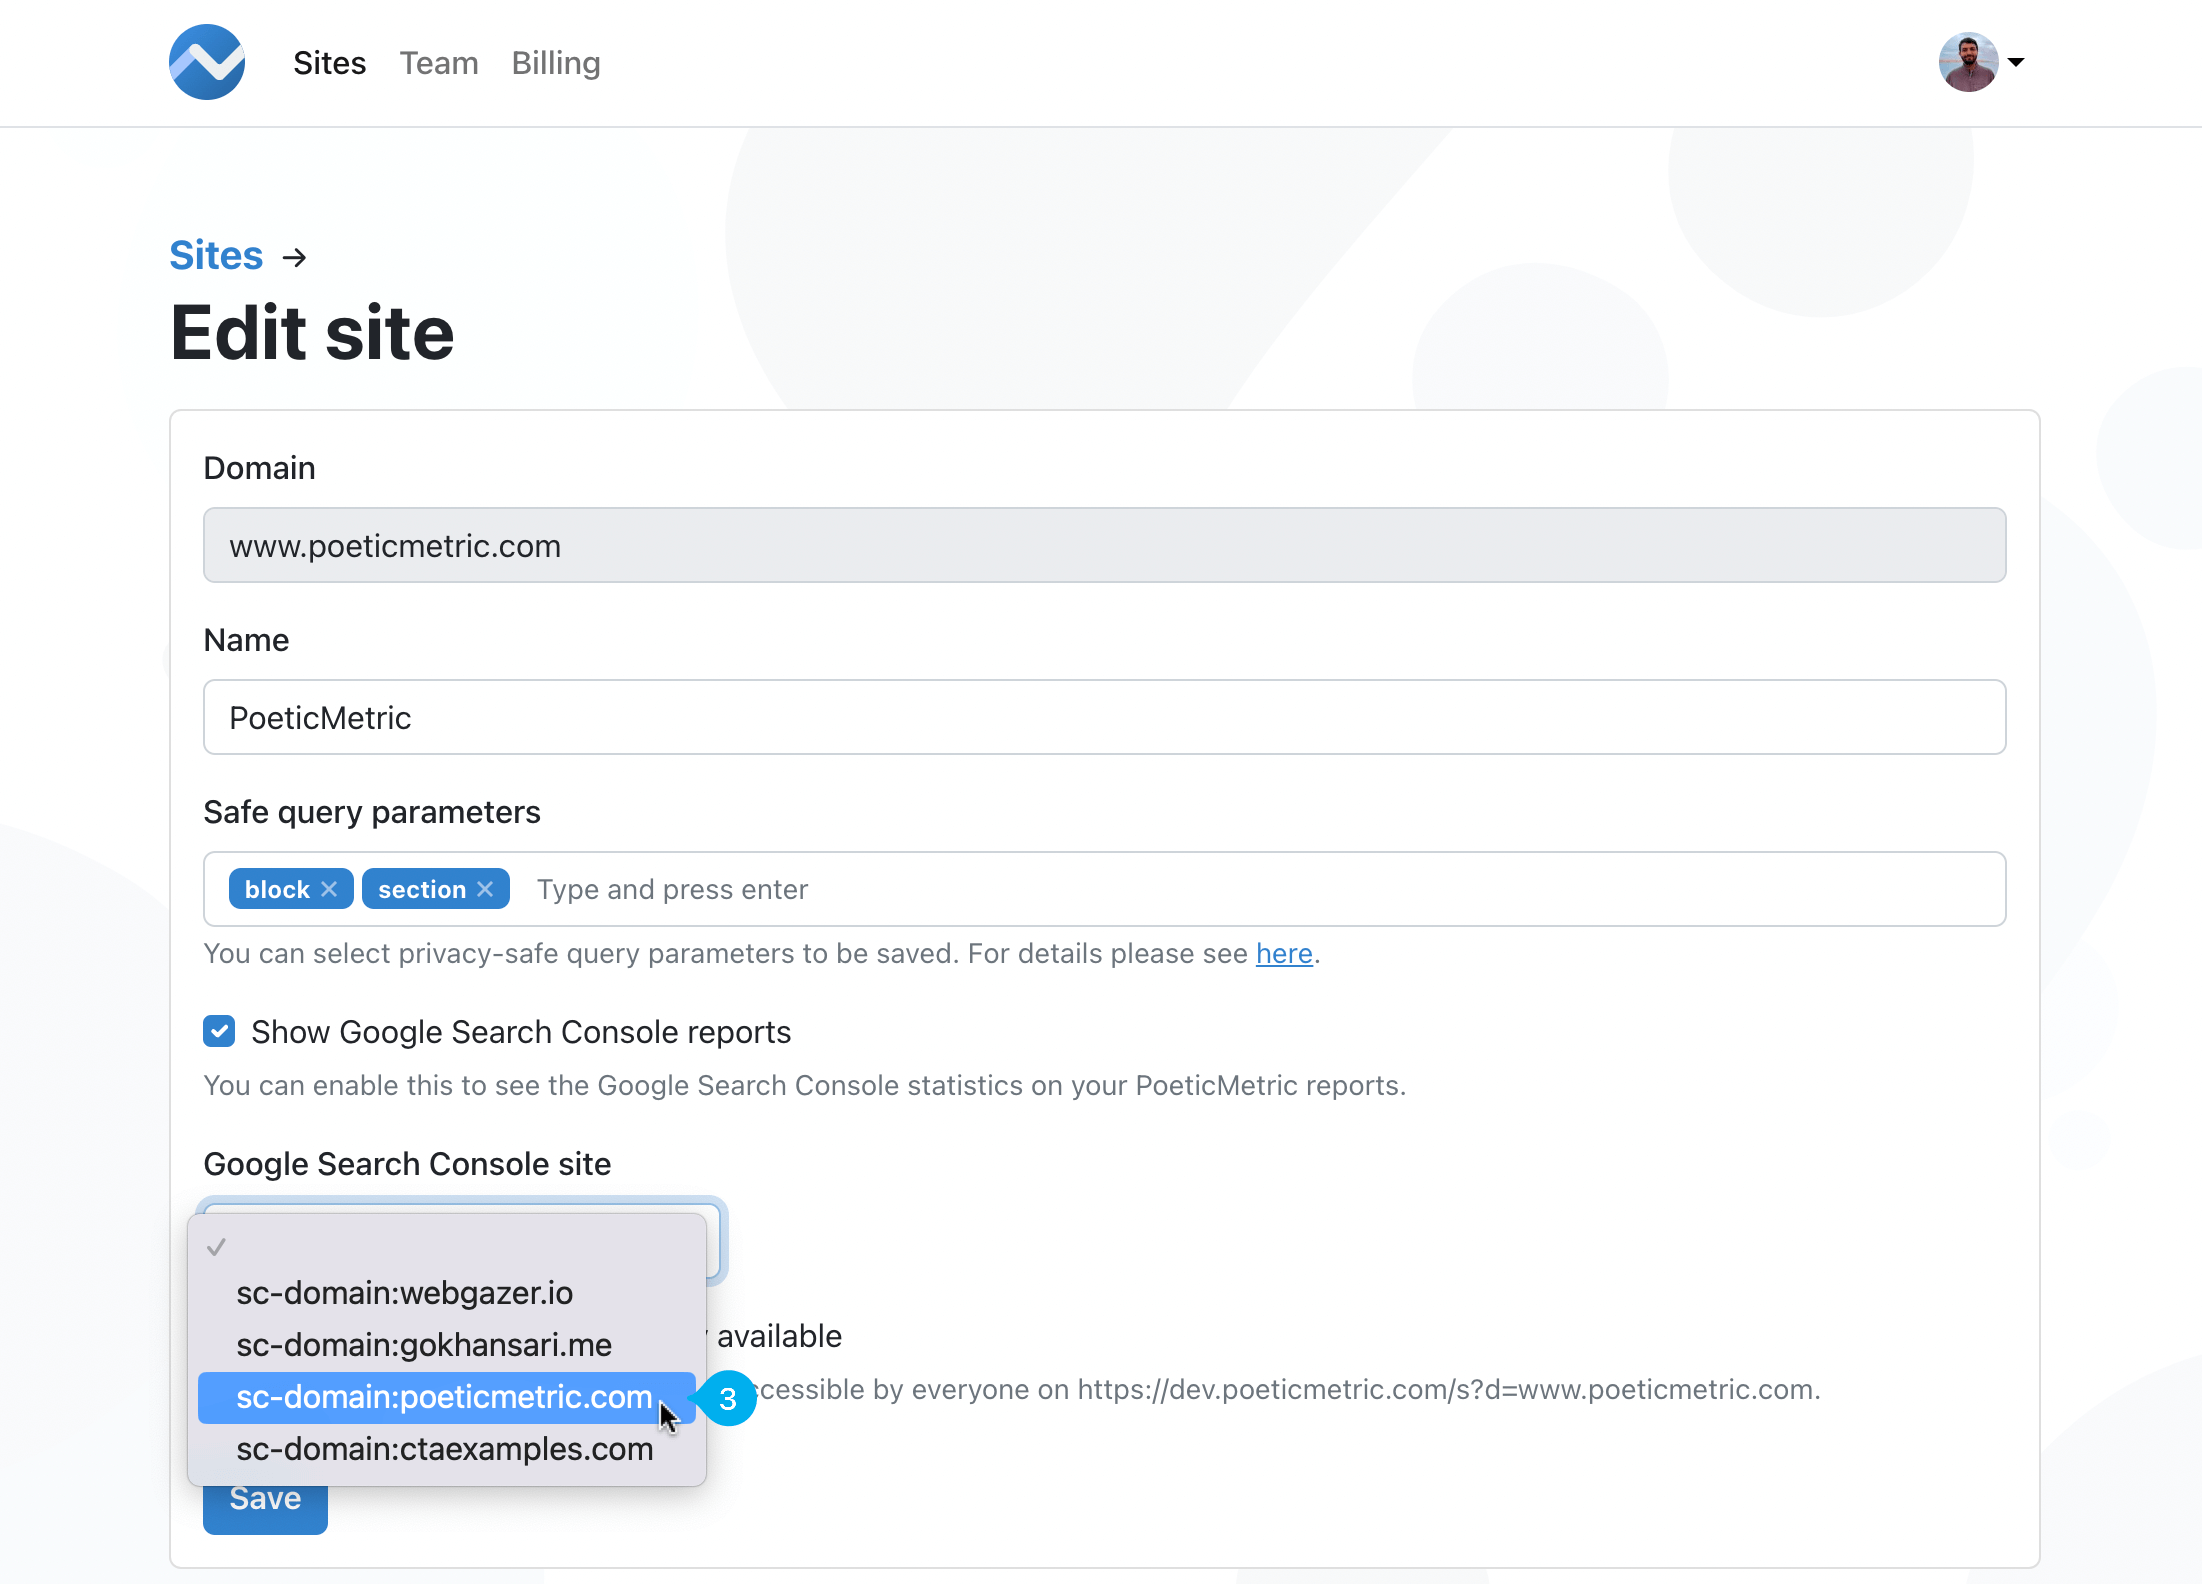Select sc-domain:poeticmetric.com from the list

click(x=443, y=1397)
